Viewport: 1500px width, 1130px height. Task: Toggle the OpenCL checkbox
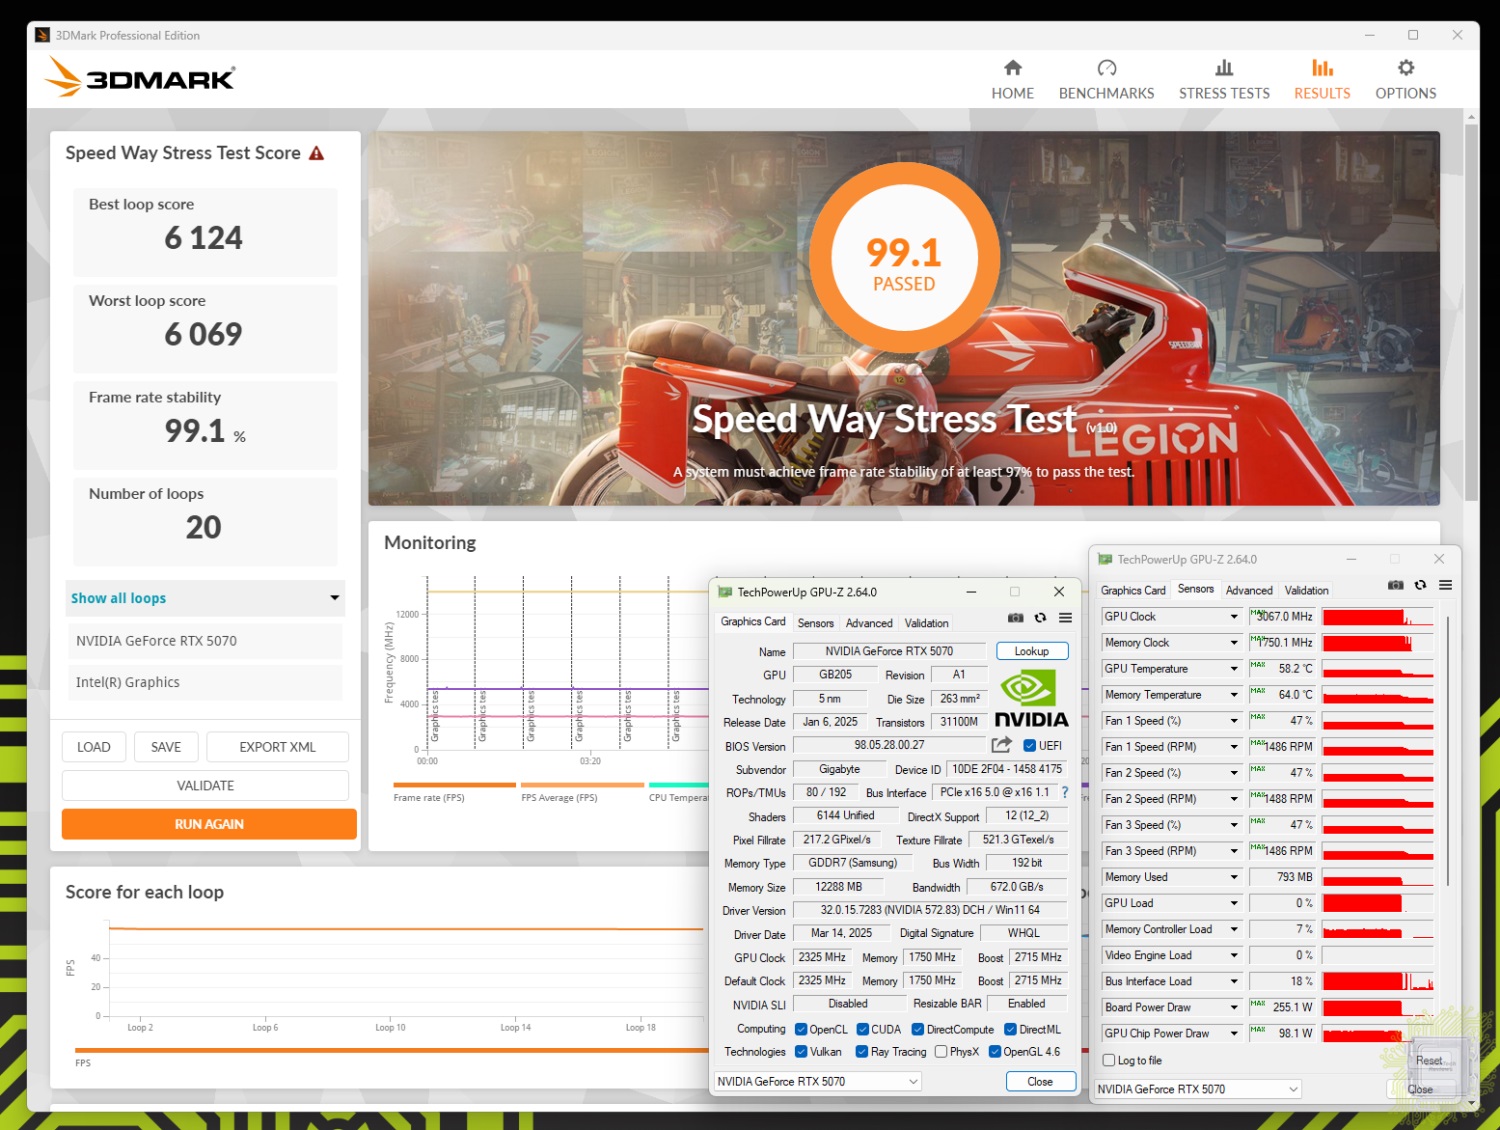pos(801,1029)
